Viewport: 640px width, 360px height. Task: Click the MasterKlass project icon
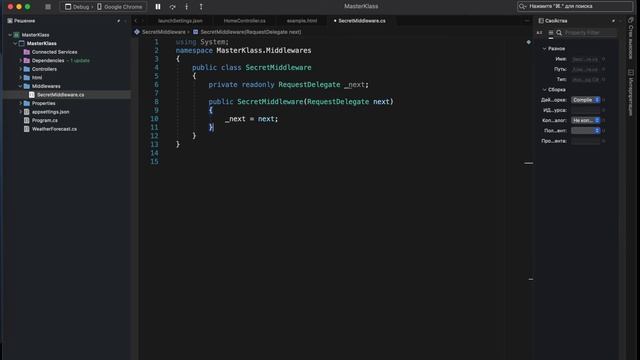(22, 43)
